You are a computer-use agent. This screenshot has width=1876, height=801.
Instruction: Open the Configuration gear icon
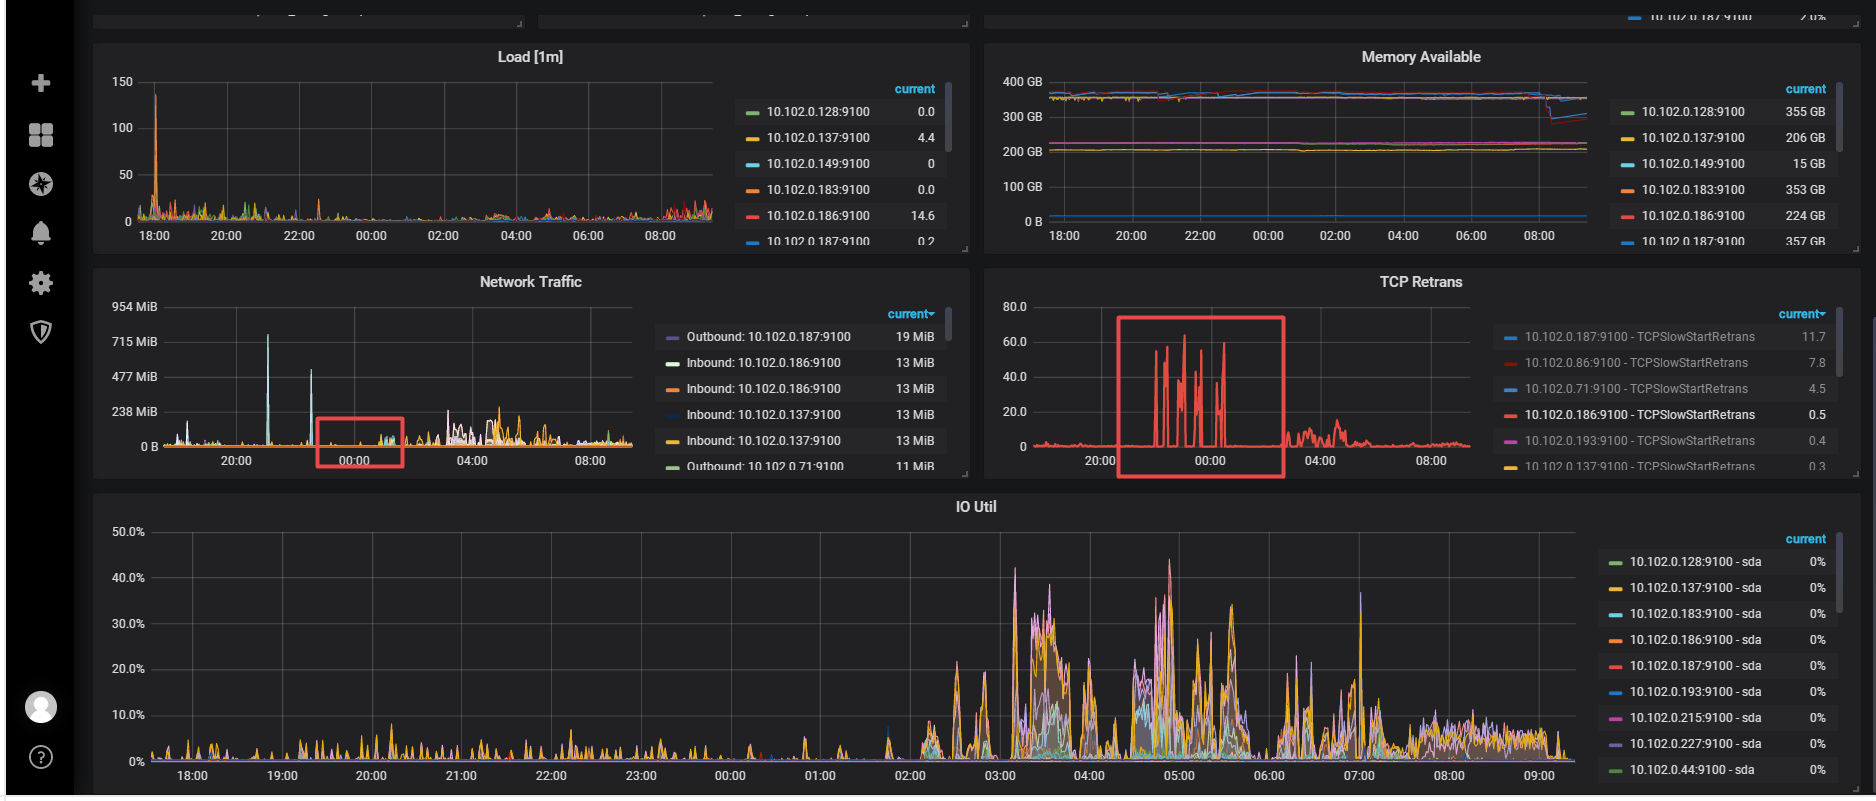(41, 283)
